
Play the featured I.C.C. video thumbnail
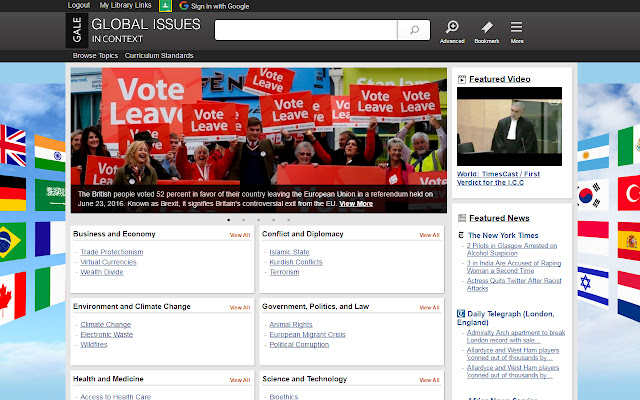(509, 126)
